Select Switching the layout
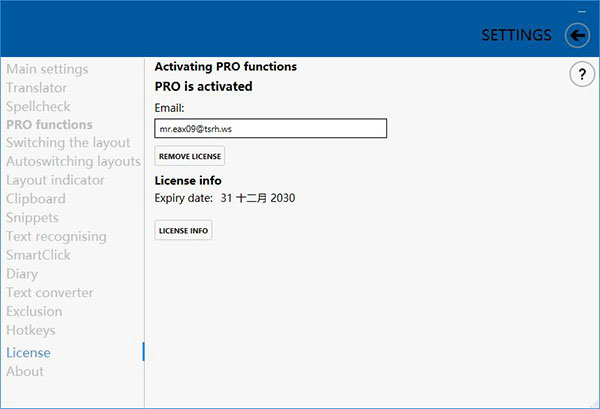The width and height of the screenshot is (600, 409). point(68,143)
